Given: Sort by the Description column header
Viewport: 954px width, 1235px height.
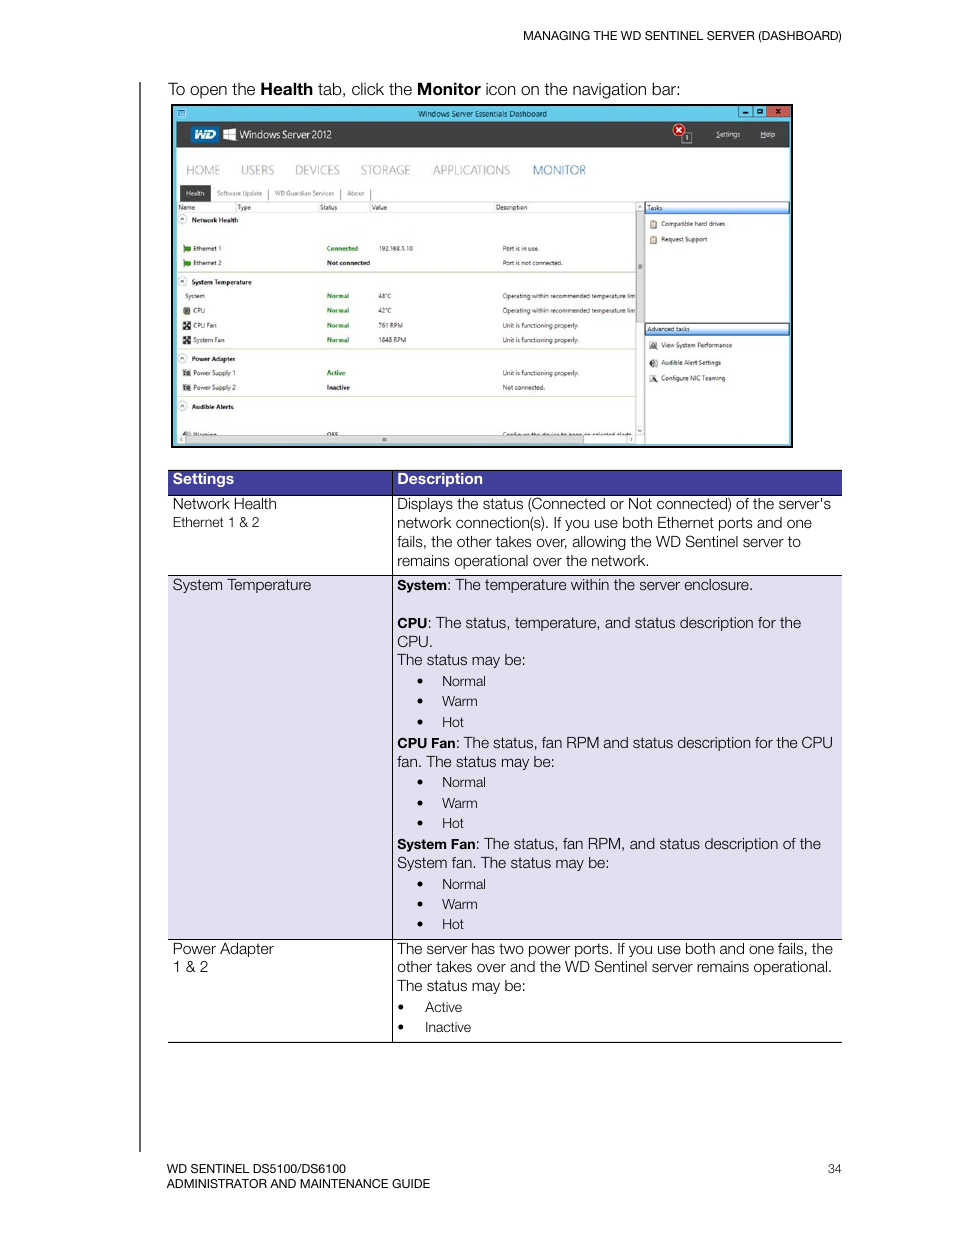Looking at the screenshot, I should pyautogui.click(x=565, y=207).
